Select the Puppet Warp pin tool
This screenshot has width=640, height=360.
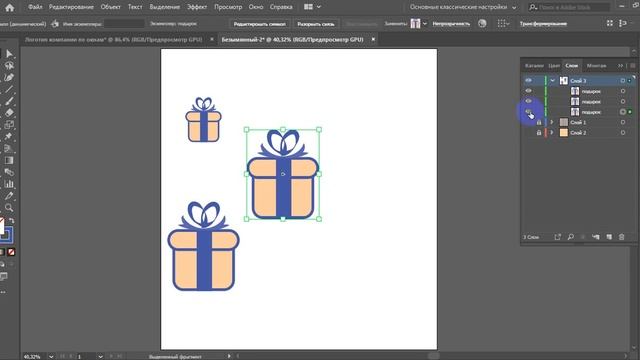[x=9, y=137]
